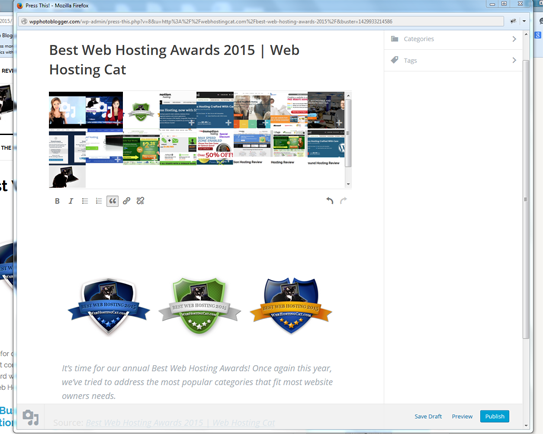543x434 pixels.
Task: Expand the Categories panel chevron
Action: 514,39
